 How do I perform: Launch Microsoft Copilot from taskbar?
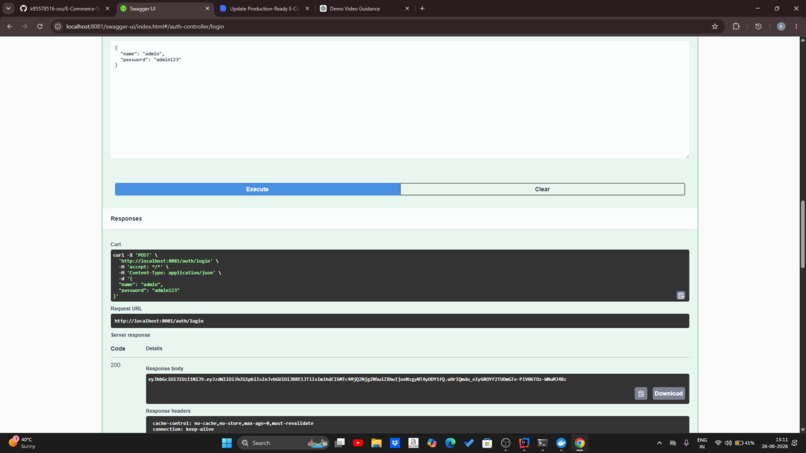coord(432,443)
